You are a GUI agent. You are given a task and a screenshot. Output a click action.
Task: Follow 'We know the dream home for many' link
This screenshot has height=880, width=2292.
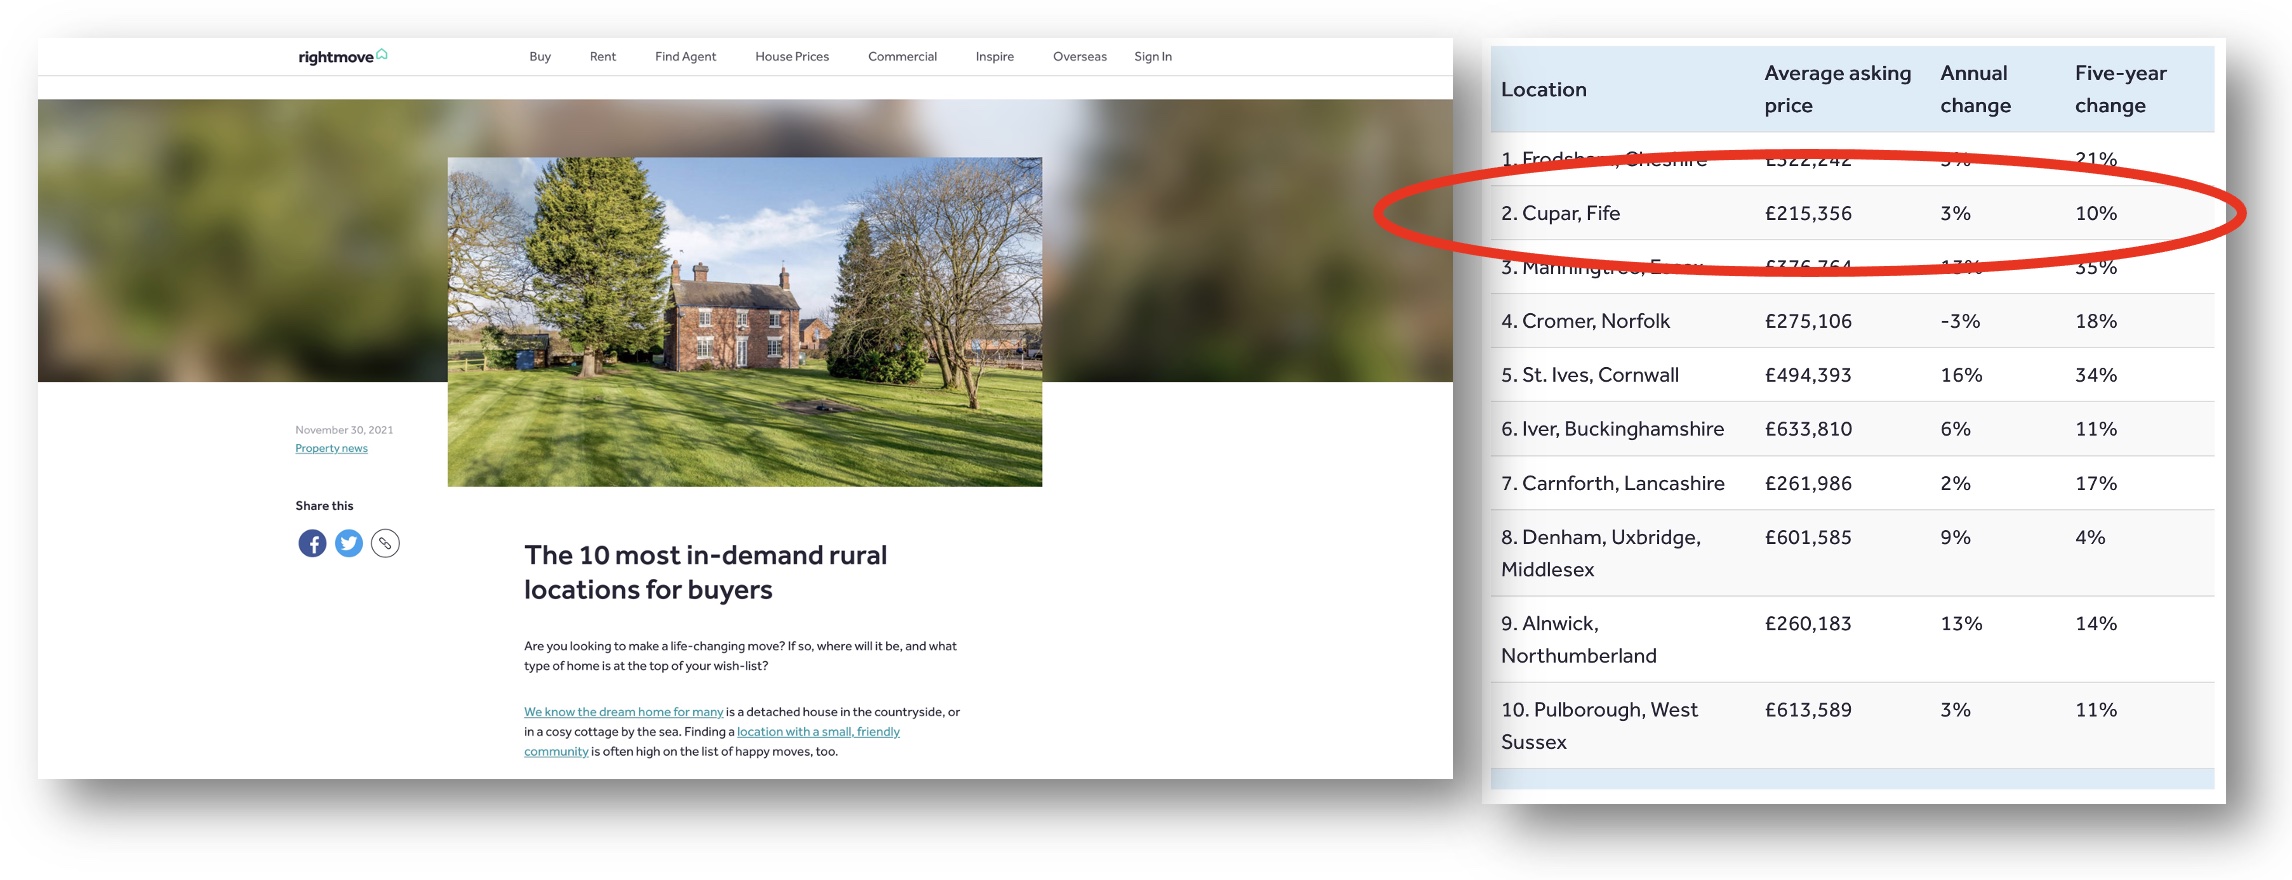[623, 712]
